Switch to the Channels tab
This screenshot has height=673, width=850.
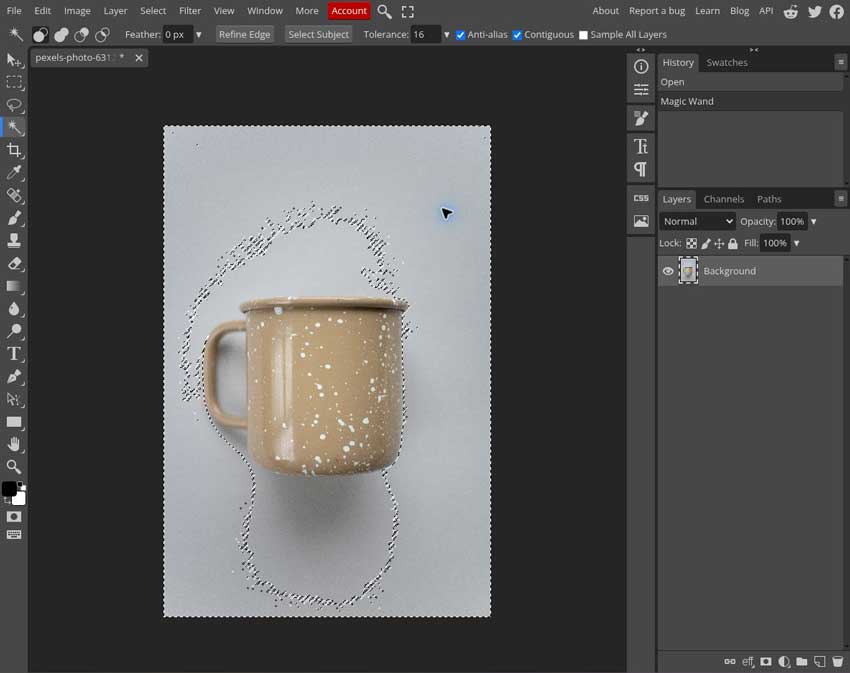723,199
